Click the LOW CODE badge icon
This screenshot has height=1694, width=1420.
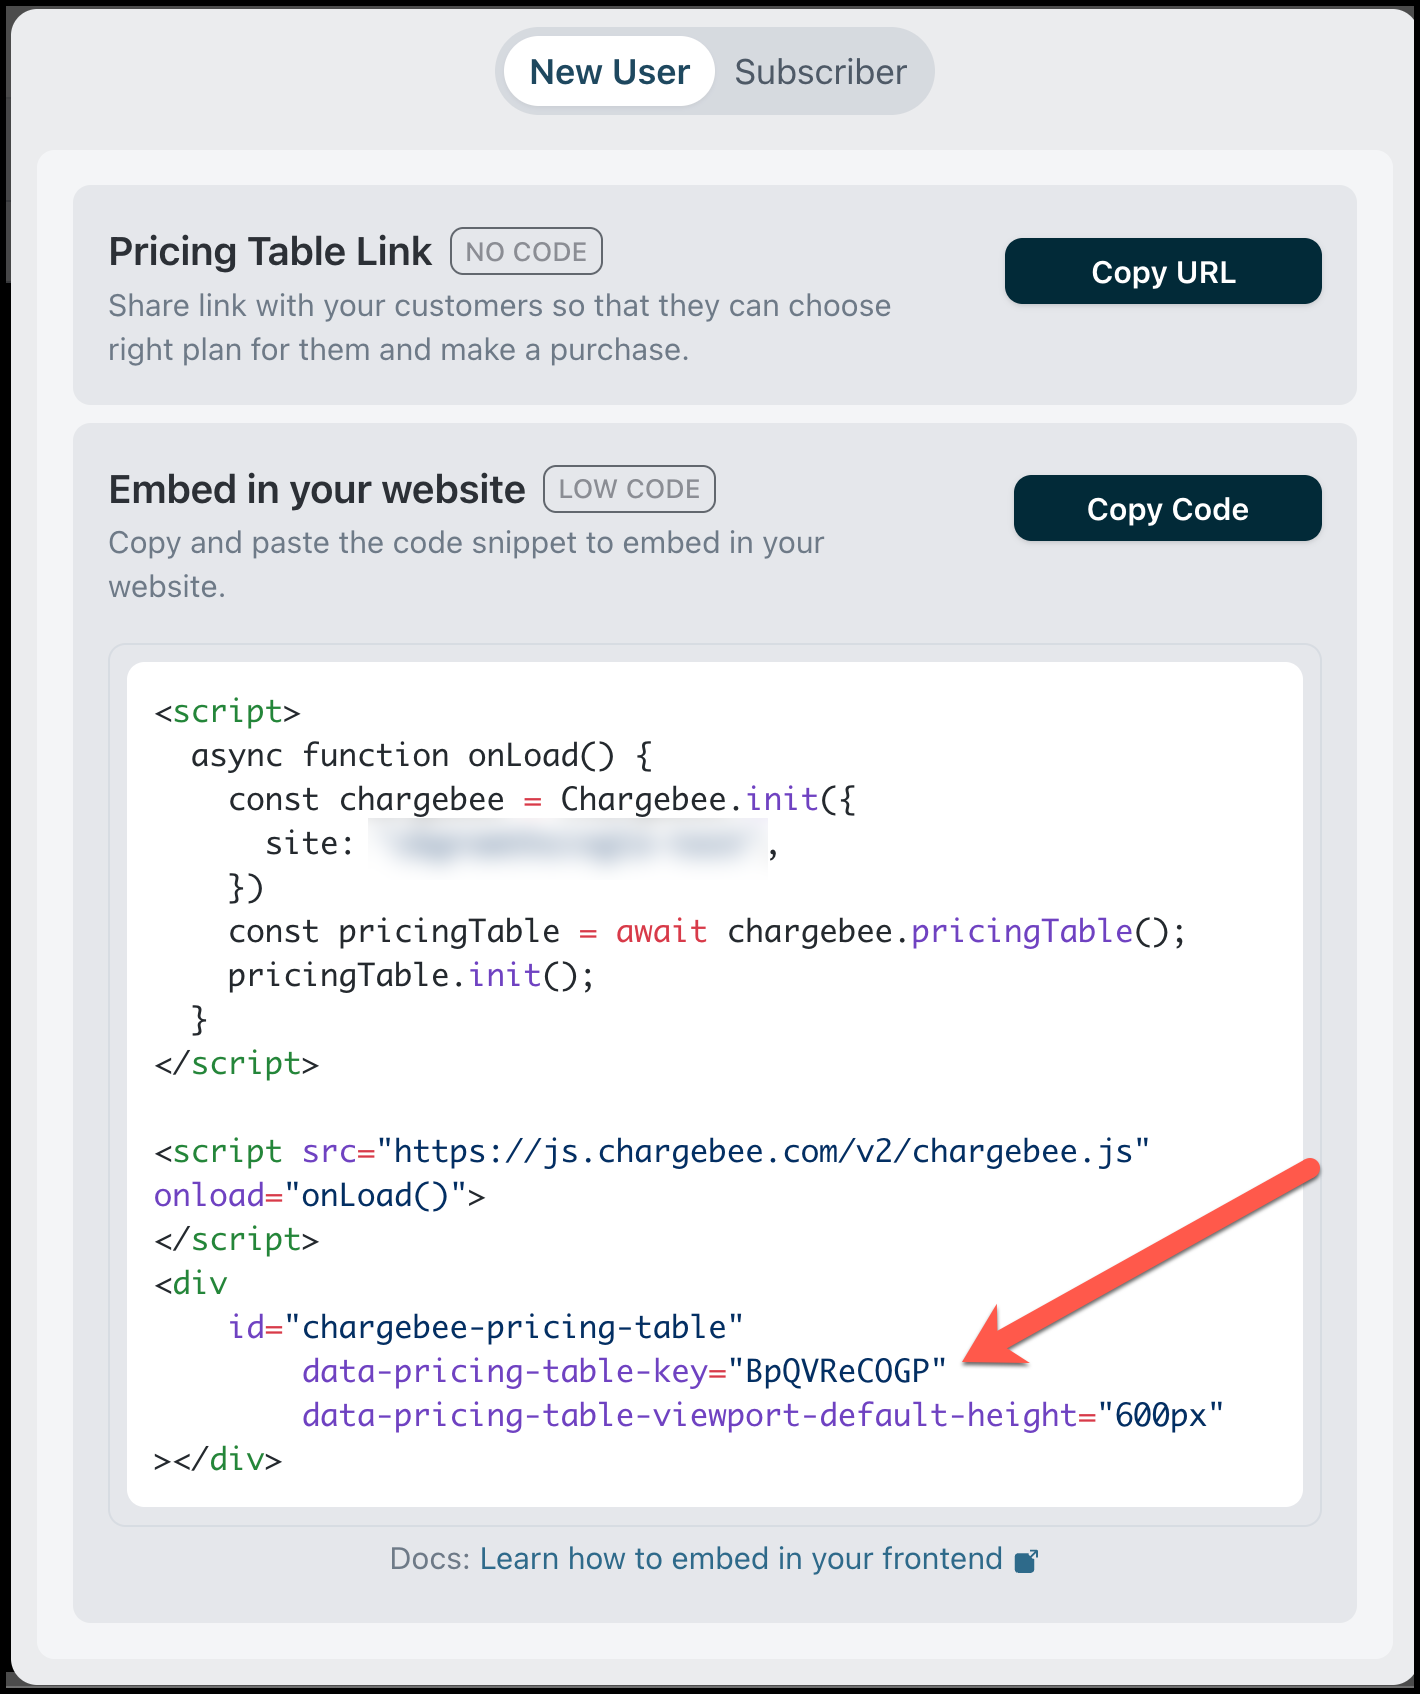point(628,489)
